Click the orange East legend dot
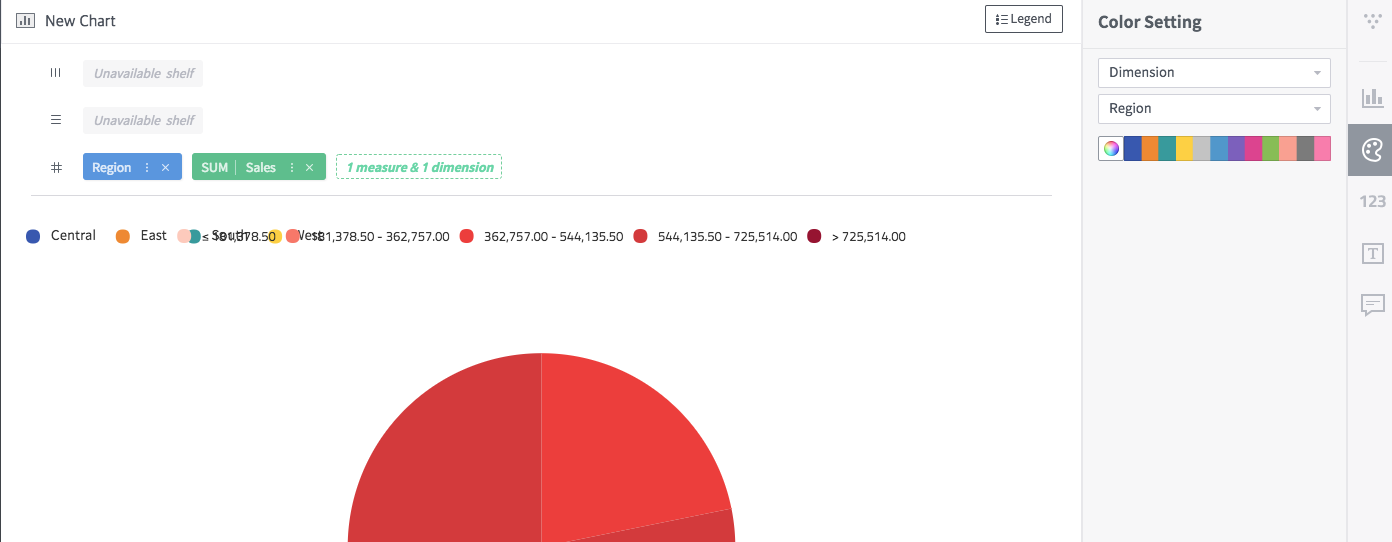Screen dimensions: 1392x542 coord(123,236)
